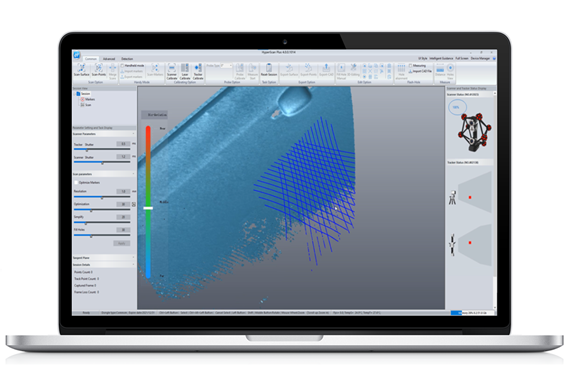Open the Fill Hole Manual tool
The height and width of the screenshot is (392, 569).
click(341, 72)
